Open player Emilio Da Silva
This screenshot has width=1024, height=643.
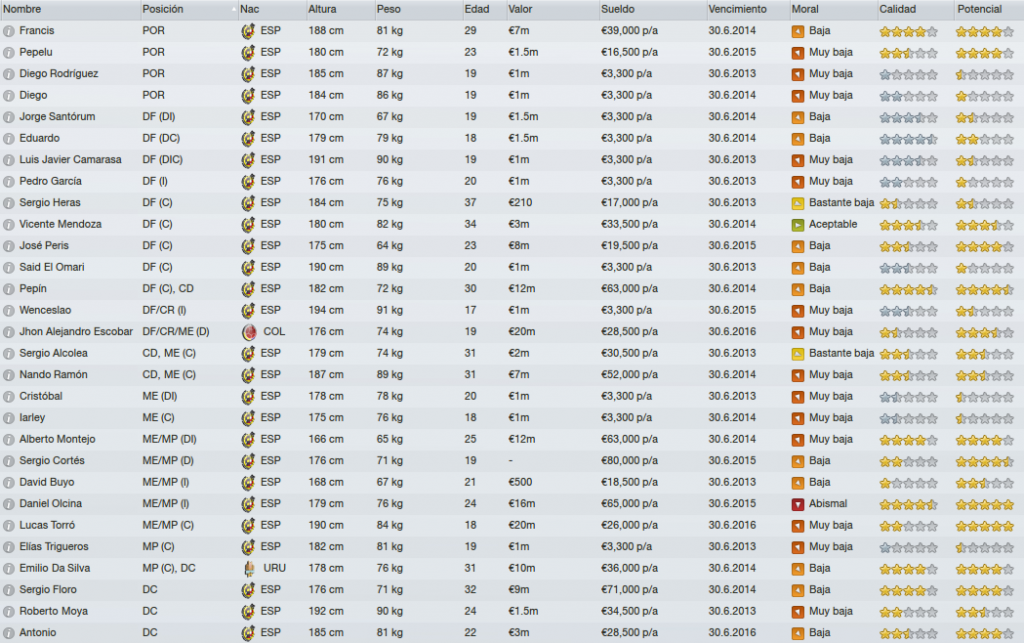click(x=54, y=568)
